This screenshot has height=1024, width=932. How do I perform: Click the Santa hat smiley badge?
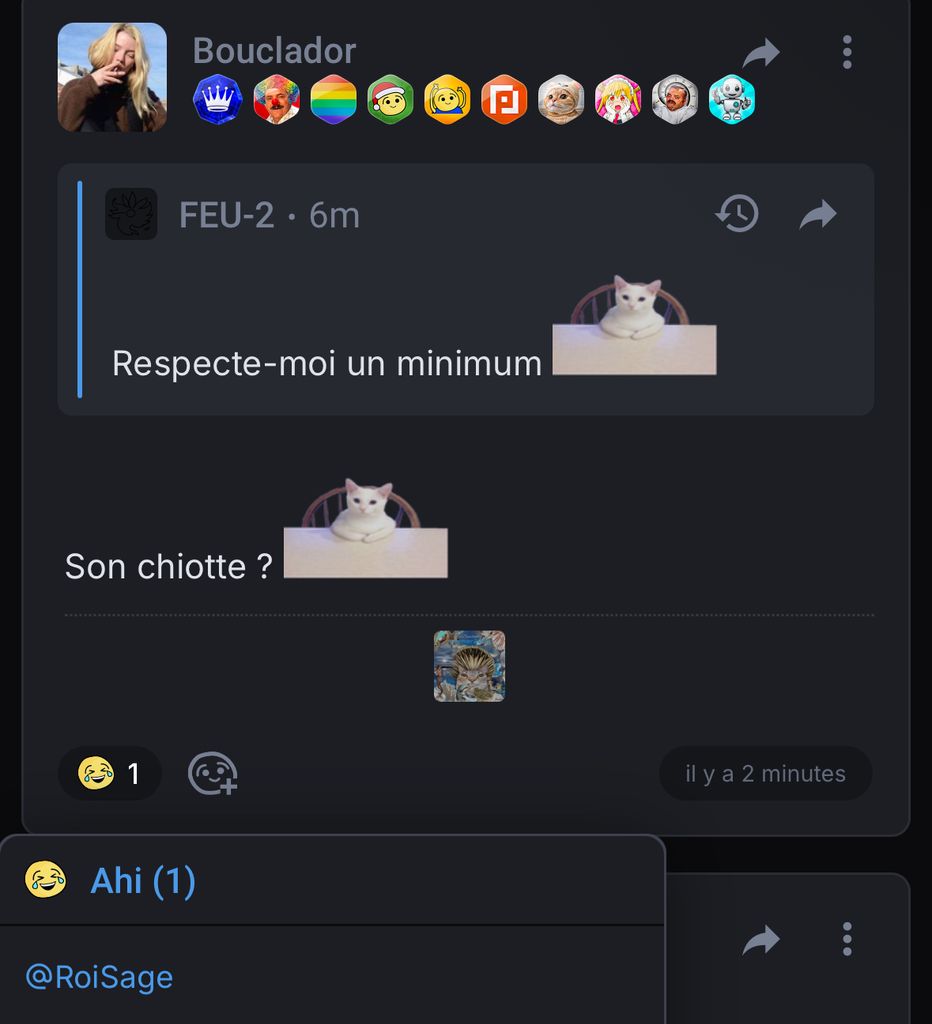390,99
